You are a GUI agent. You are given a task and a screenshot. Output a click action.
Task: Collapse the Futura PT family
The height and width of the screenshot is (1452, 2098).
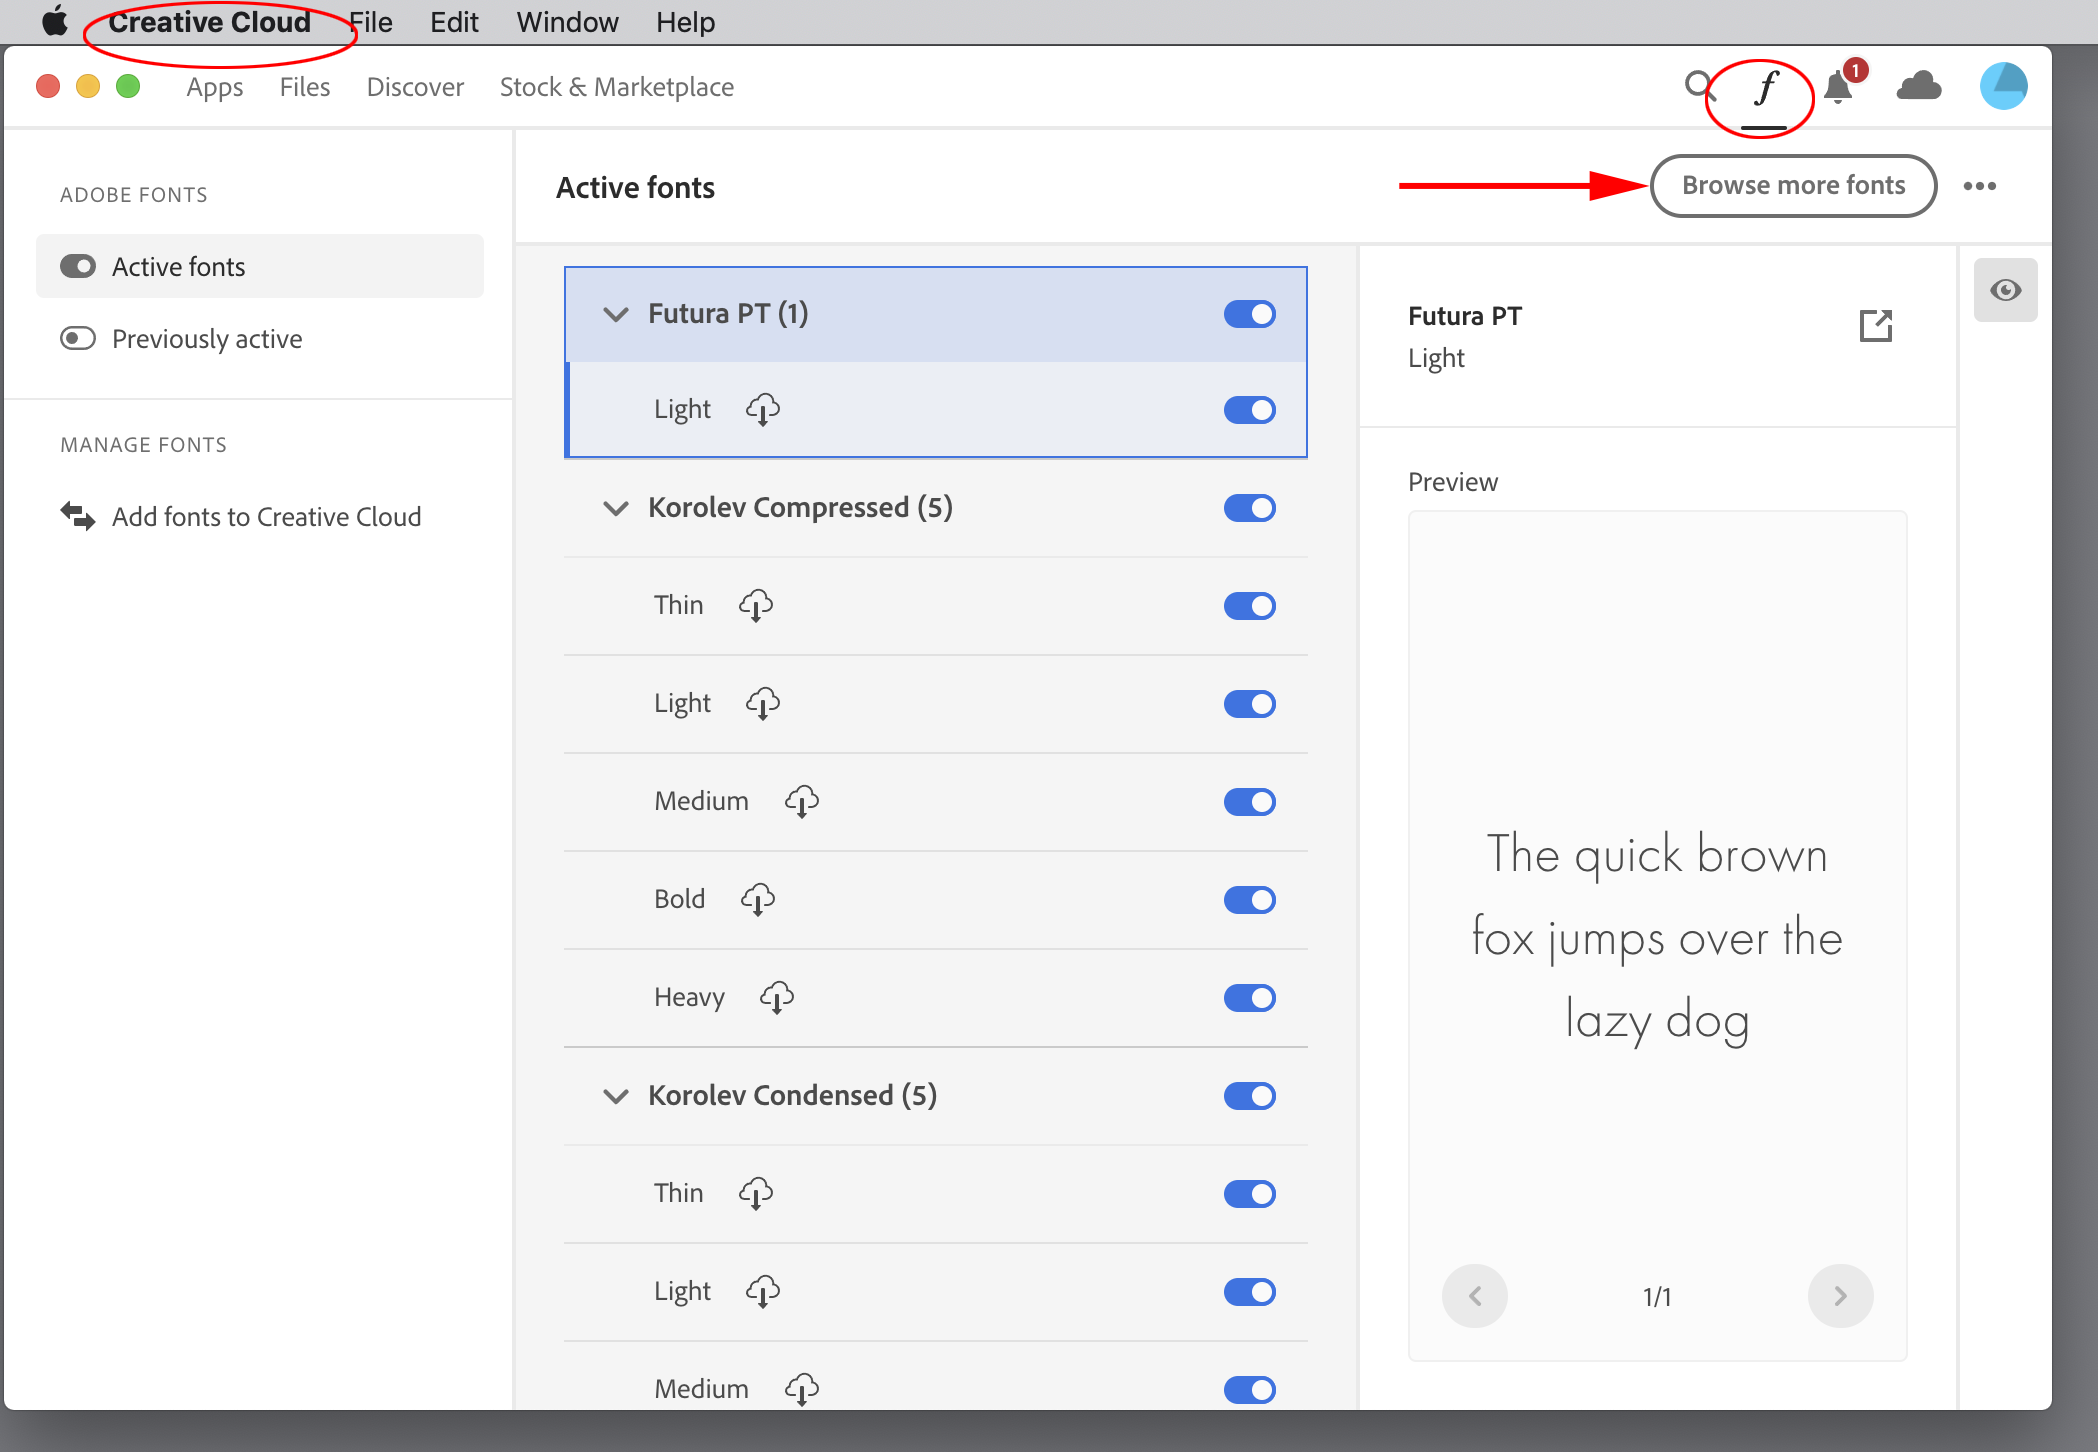[x=616, y=313]
